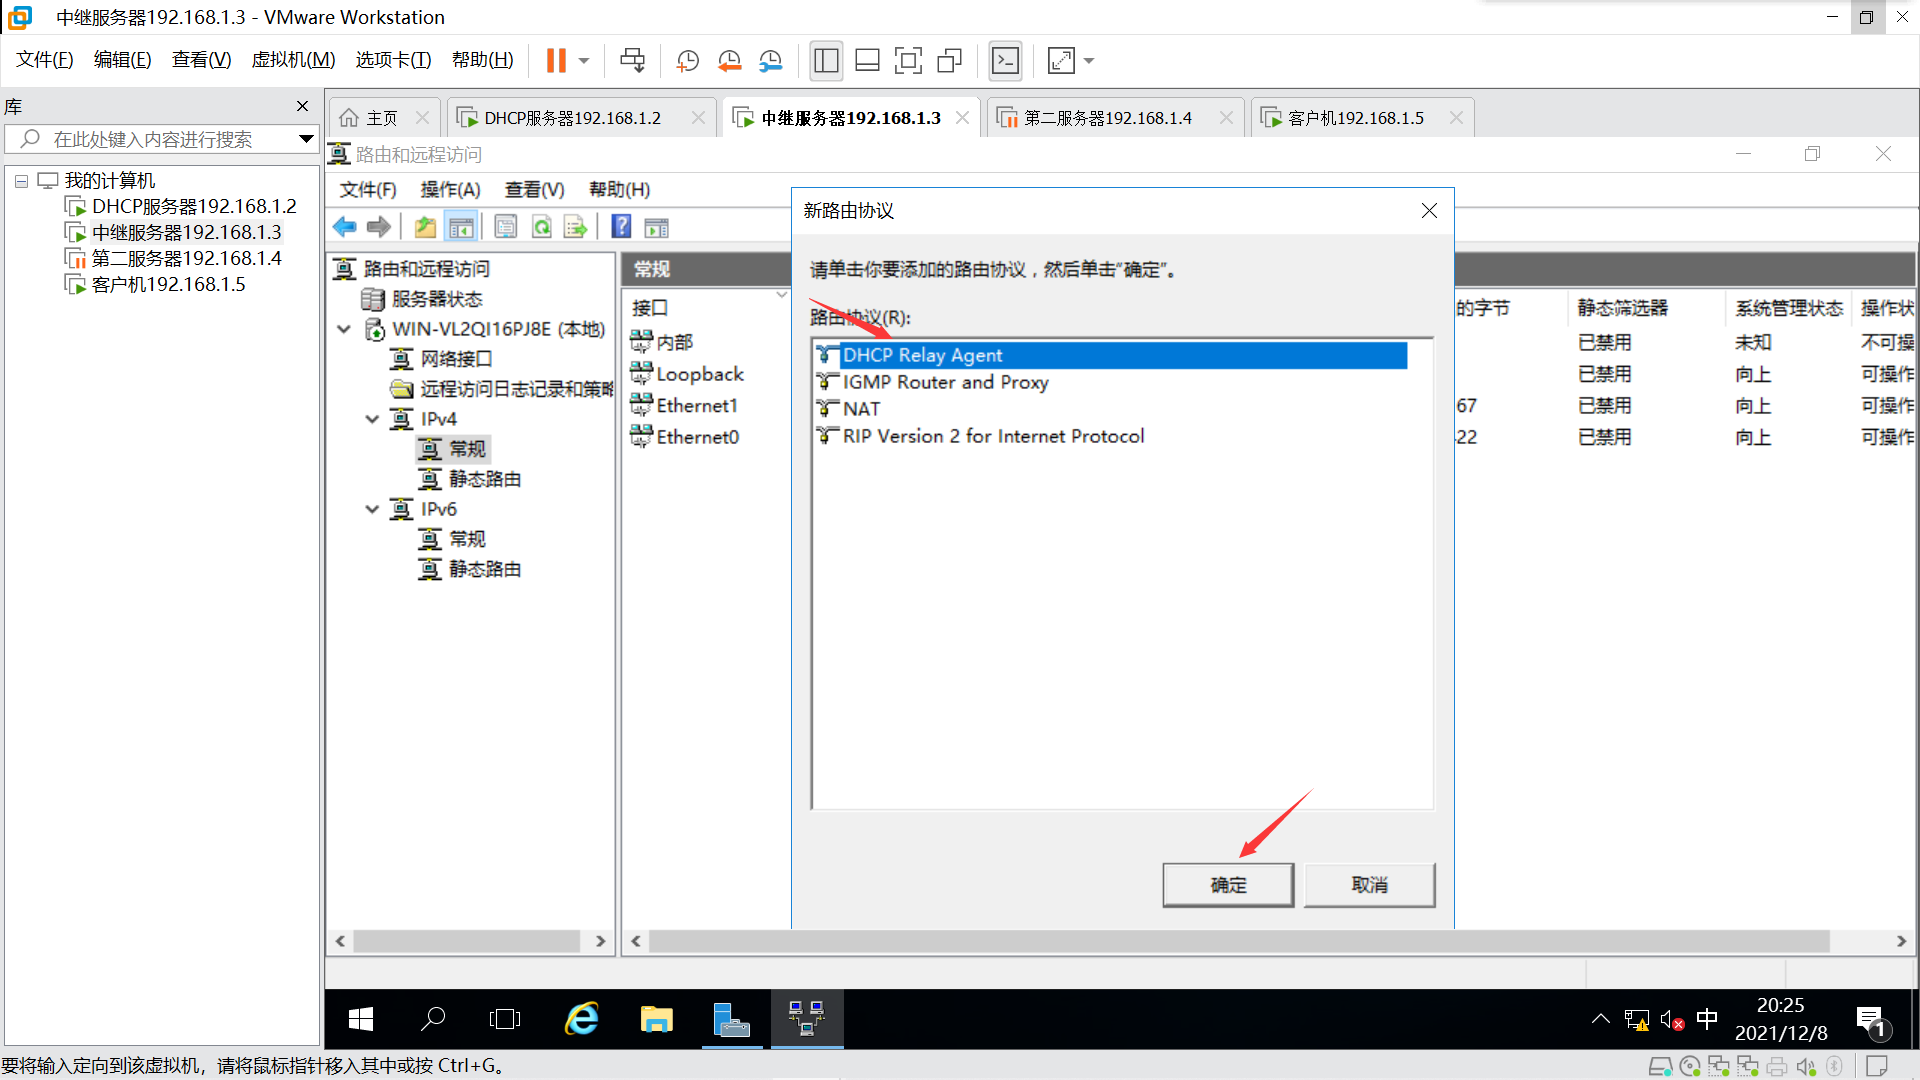1920x1080 pixels.
Task: Switch to the DHCP服务器192.168.1.2 tab
Action: point(572,118)
